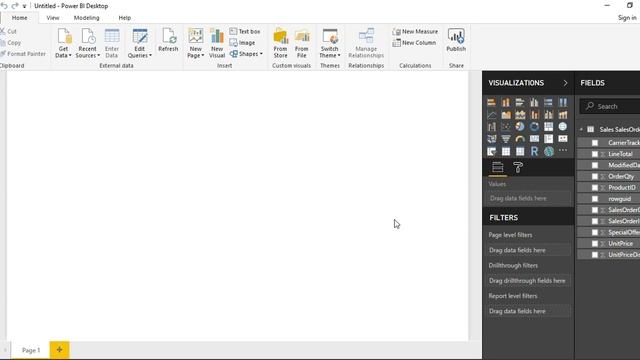The width and height of the screenshot is (640, 360).
Task: Select the donut chart visualization
Action: 534,127
